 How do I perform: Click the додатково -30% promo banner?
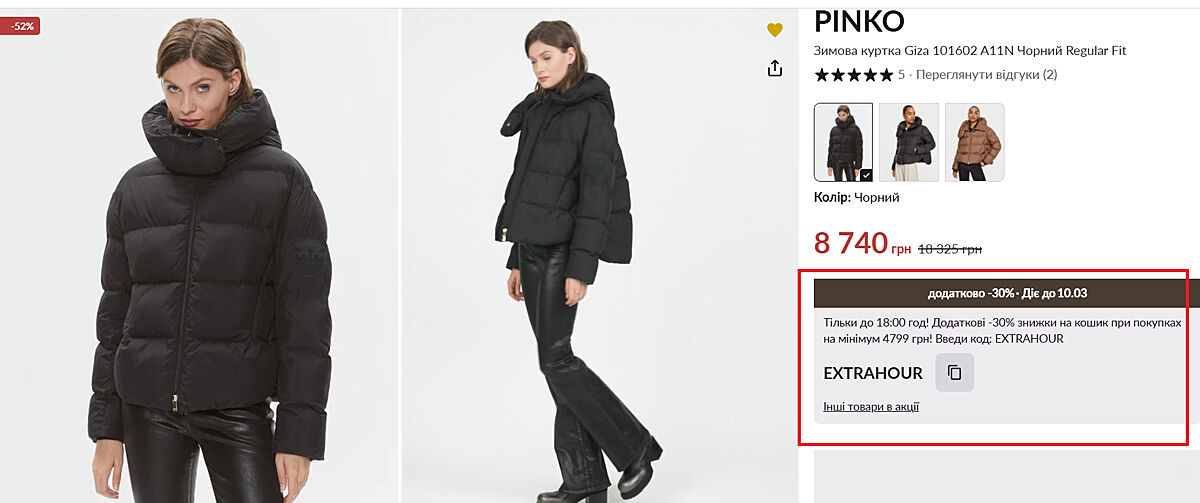1000,293
